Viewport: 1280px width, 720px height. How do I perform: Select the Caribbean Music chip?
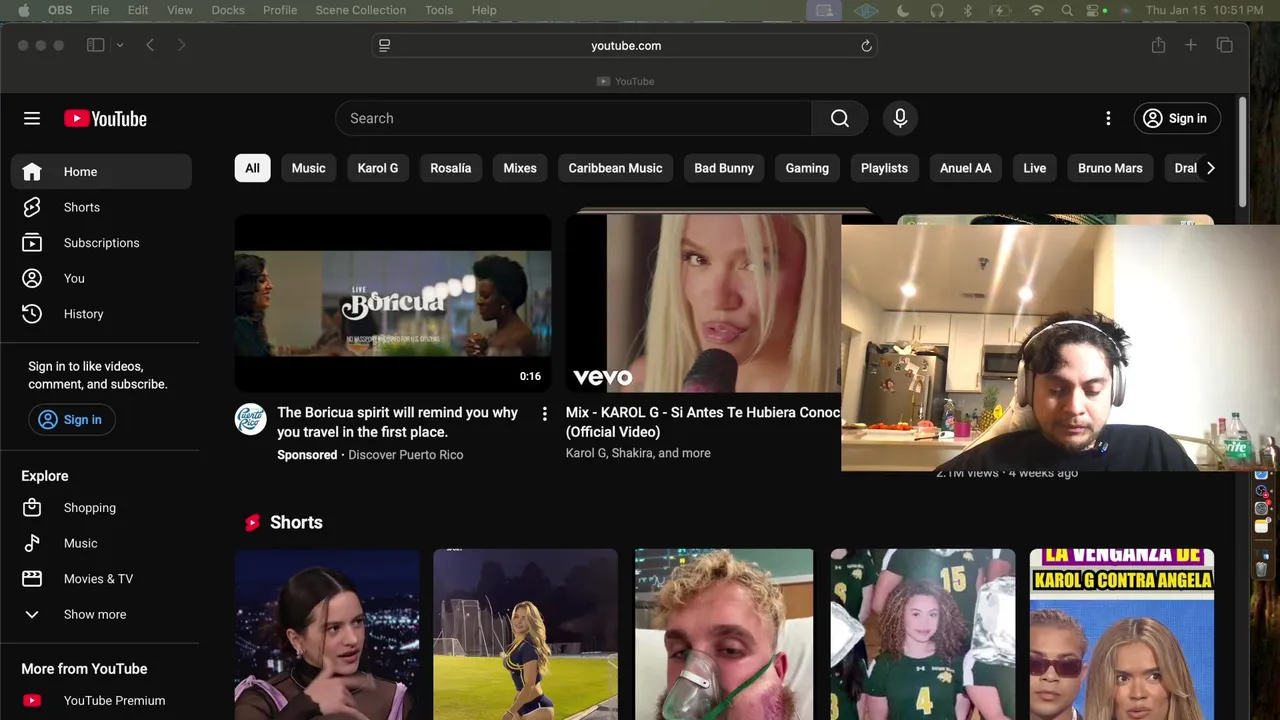click(615, 168)
